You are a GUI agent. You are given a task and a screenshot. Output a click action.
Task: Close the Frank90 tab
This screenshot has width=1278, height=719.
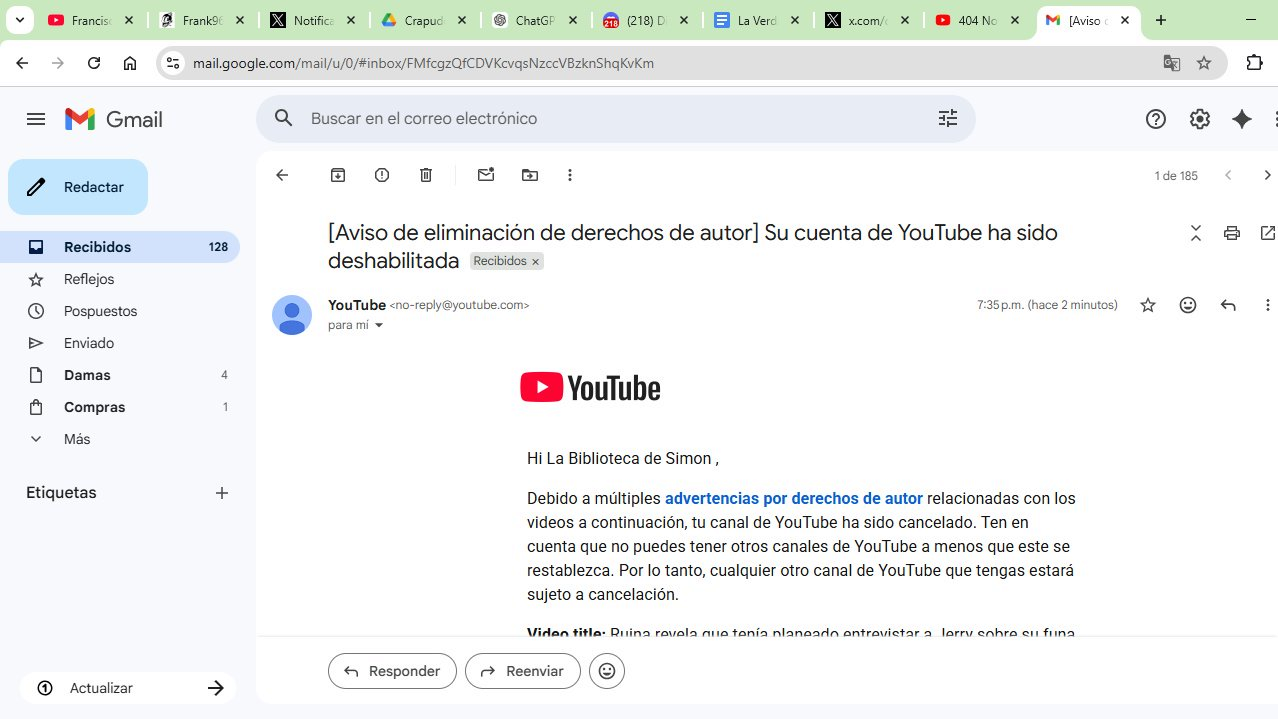[x=240, y=20]
